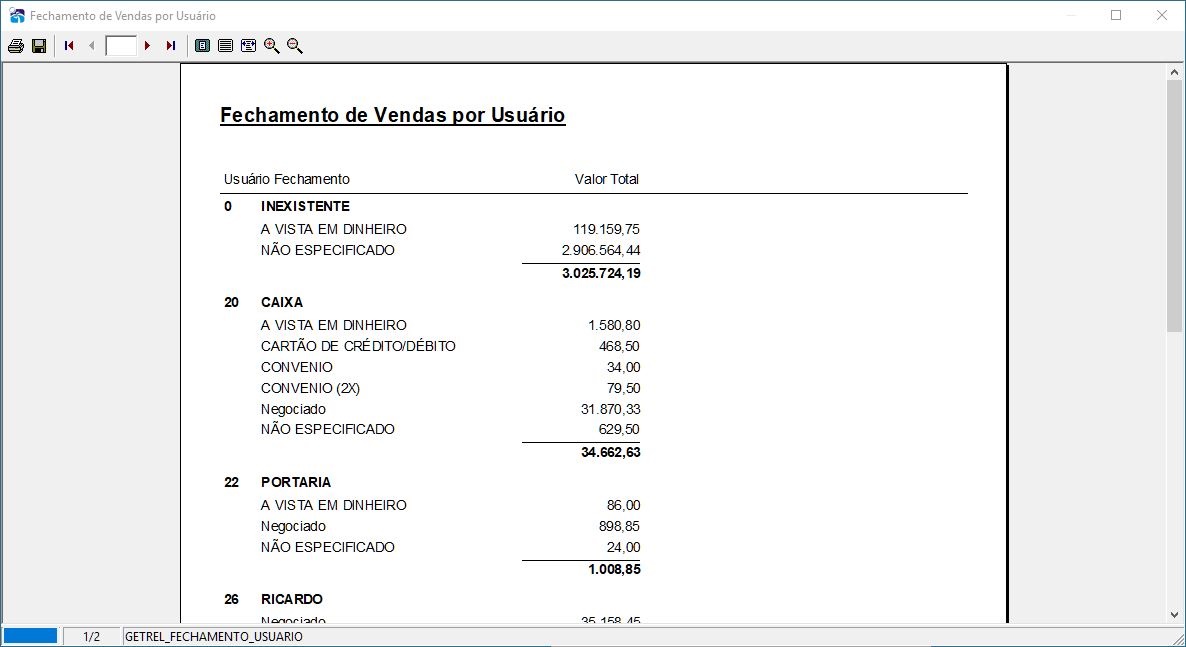1186x647 pixels.
Task: Save the report with the floppy disk icon
Action: click(x=39, y=46)
